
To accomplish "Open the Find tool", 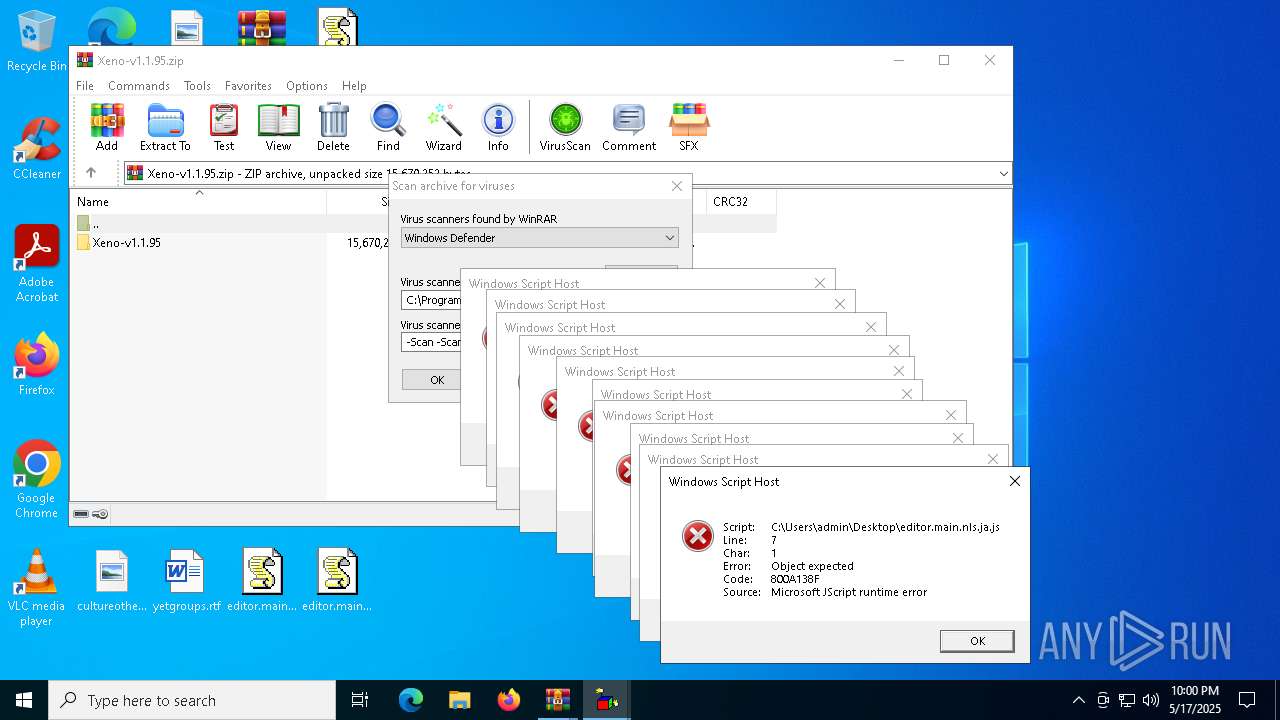I will [388, 127].
